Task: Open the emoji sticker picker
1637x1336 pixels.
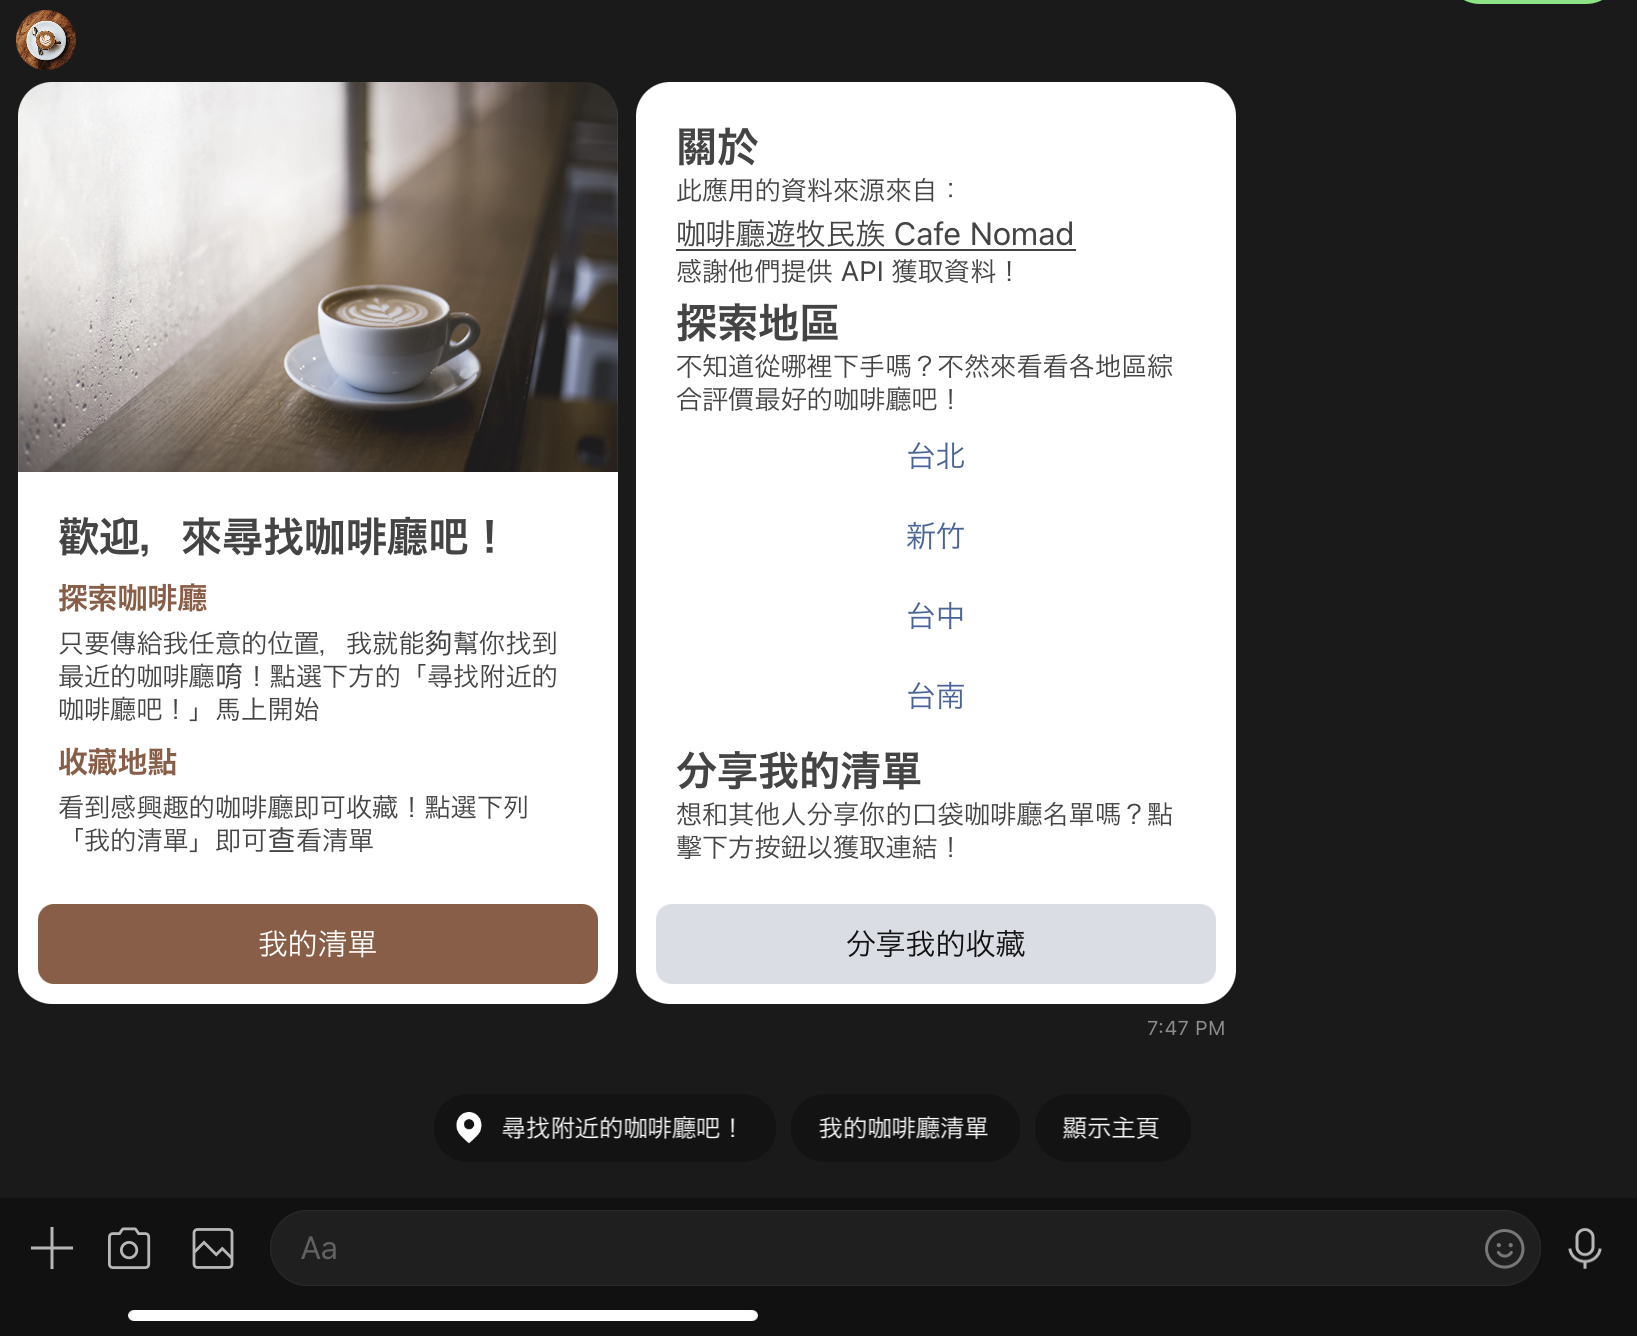Action: pos(1504,1248)
